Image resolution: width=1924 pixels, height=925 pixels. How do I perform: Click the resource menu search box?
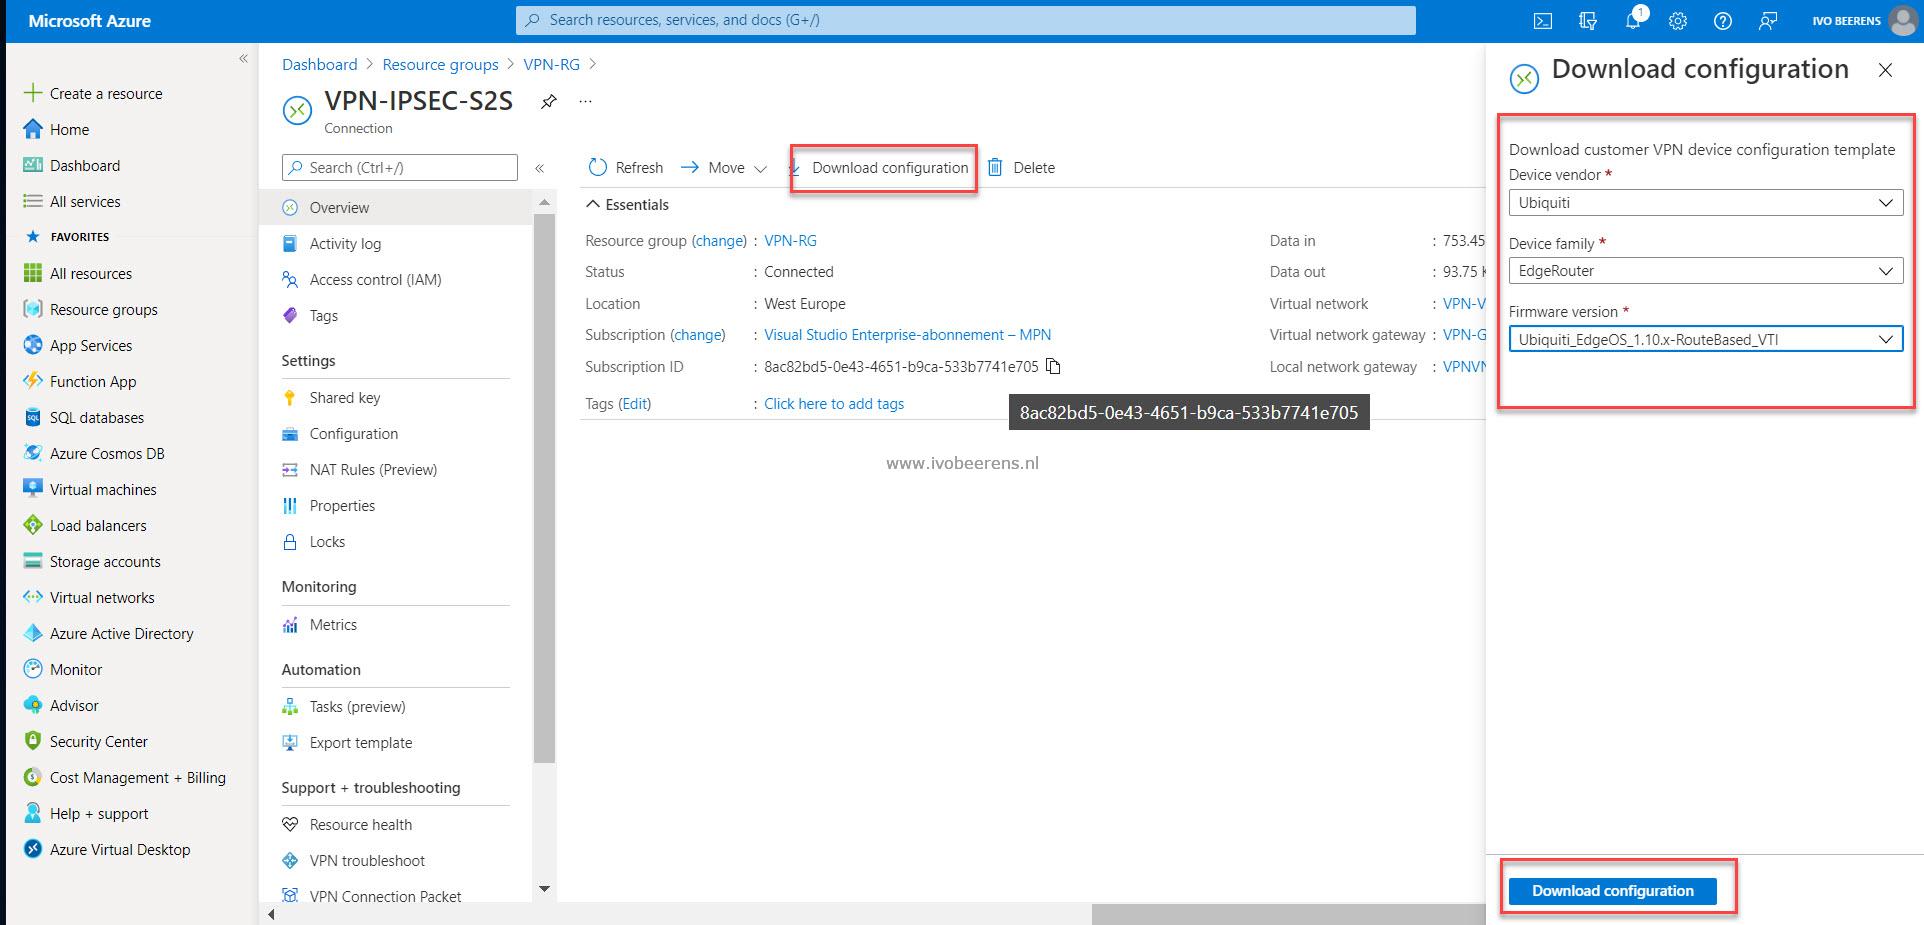pos(400,167)
